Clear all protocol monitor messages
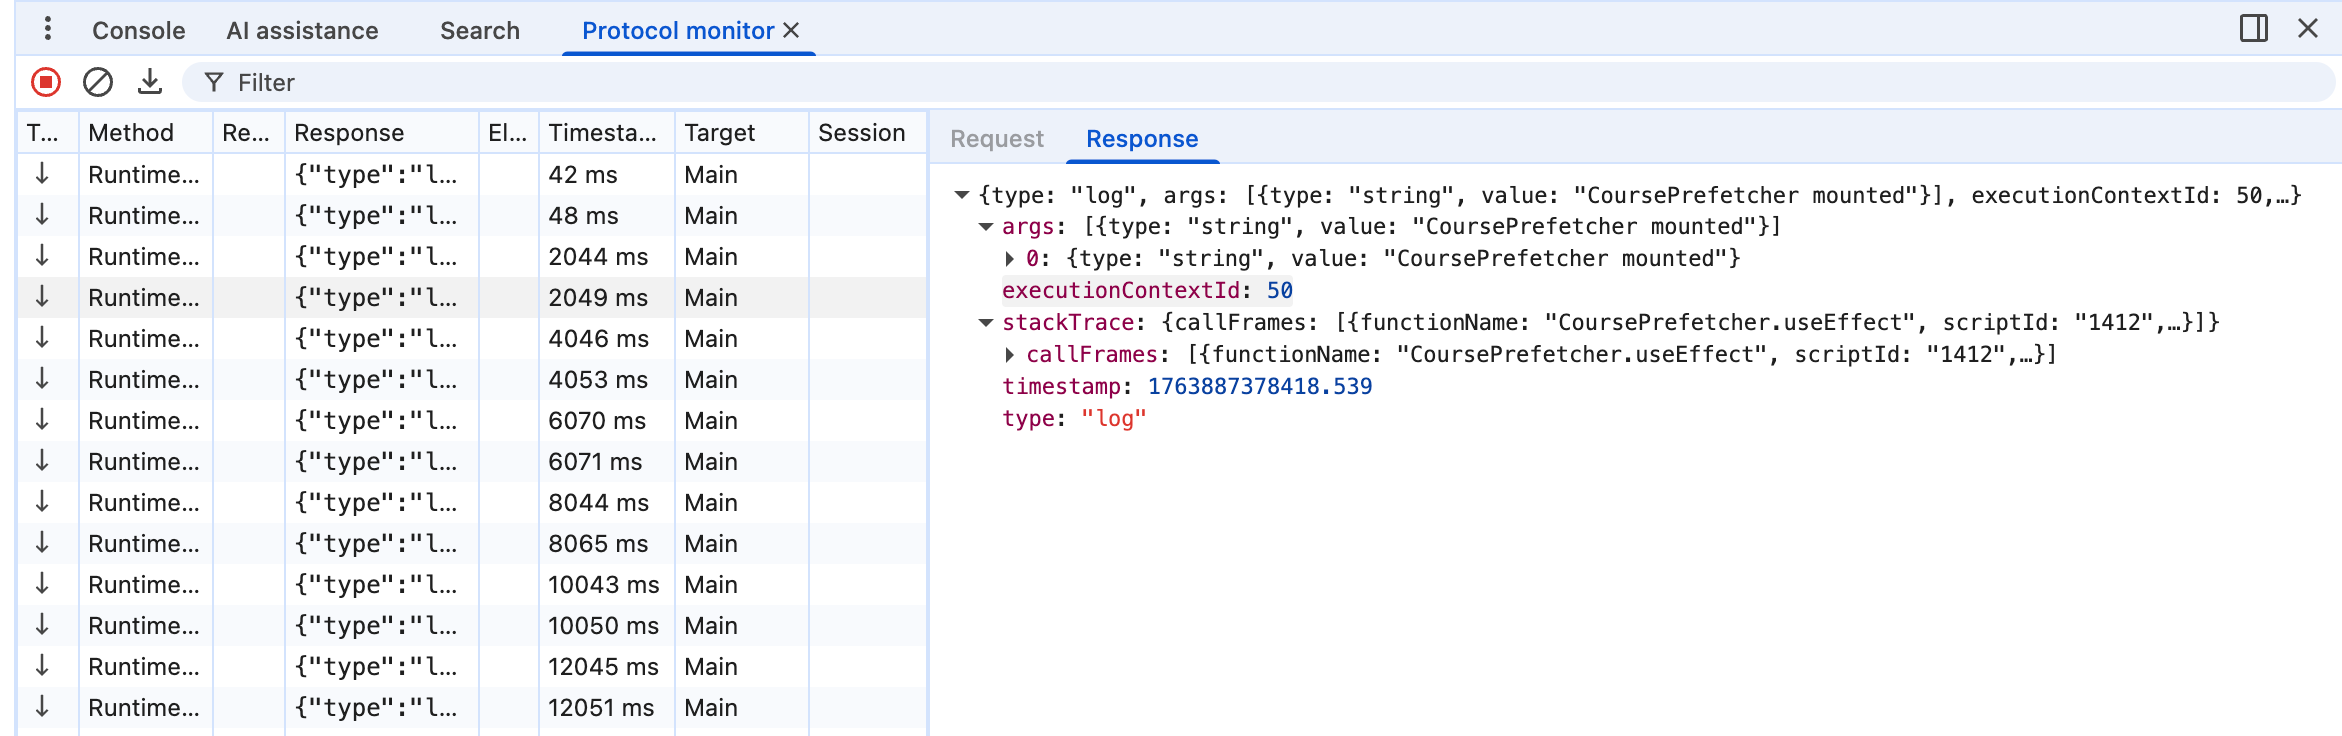The width and height of the screenshot is (2342, 736). click(x=97, y=82)
